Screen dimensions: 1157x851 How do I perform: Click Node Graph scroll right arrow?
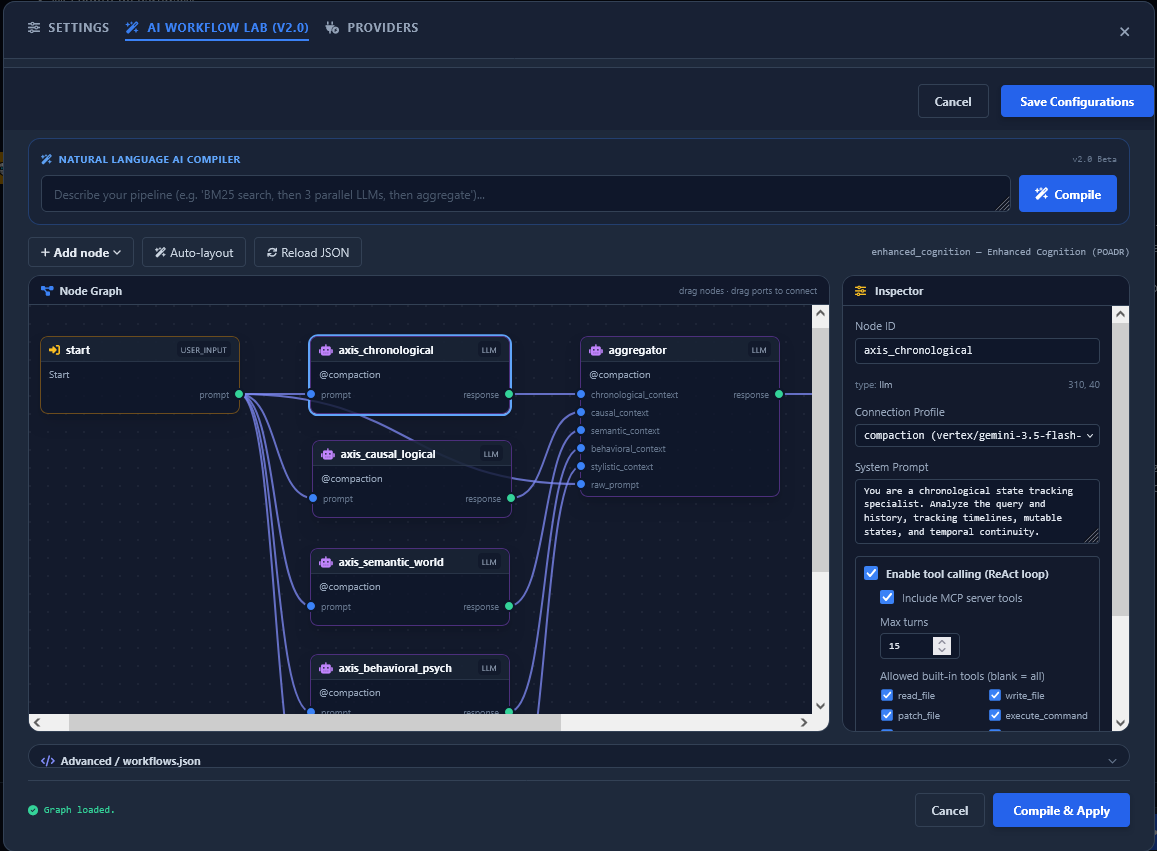804,723
